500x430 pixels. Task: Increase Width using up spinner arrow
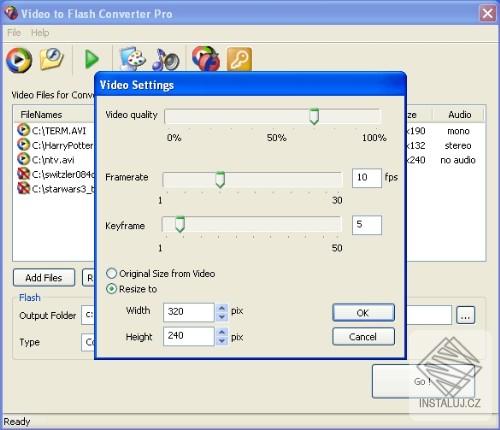[x=222, y=308]
